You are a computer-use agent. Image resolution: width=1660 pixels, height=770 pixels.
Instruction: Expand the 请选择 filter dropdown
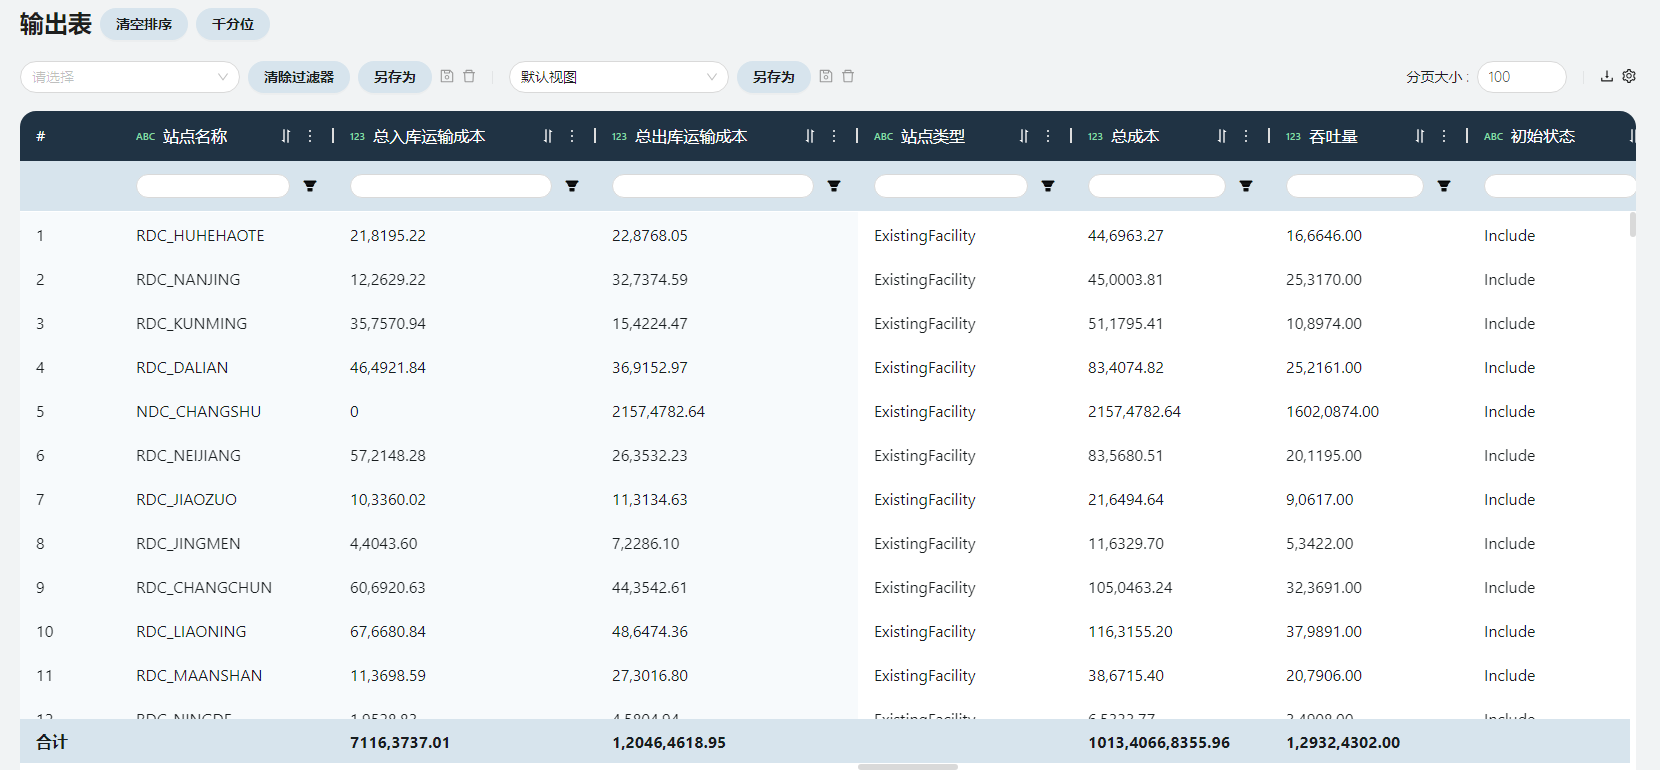(130, 77)
